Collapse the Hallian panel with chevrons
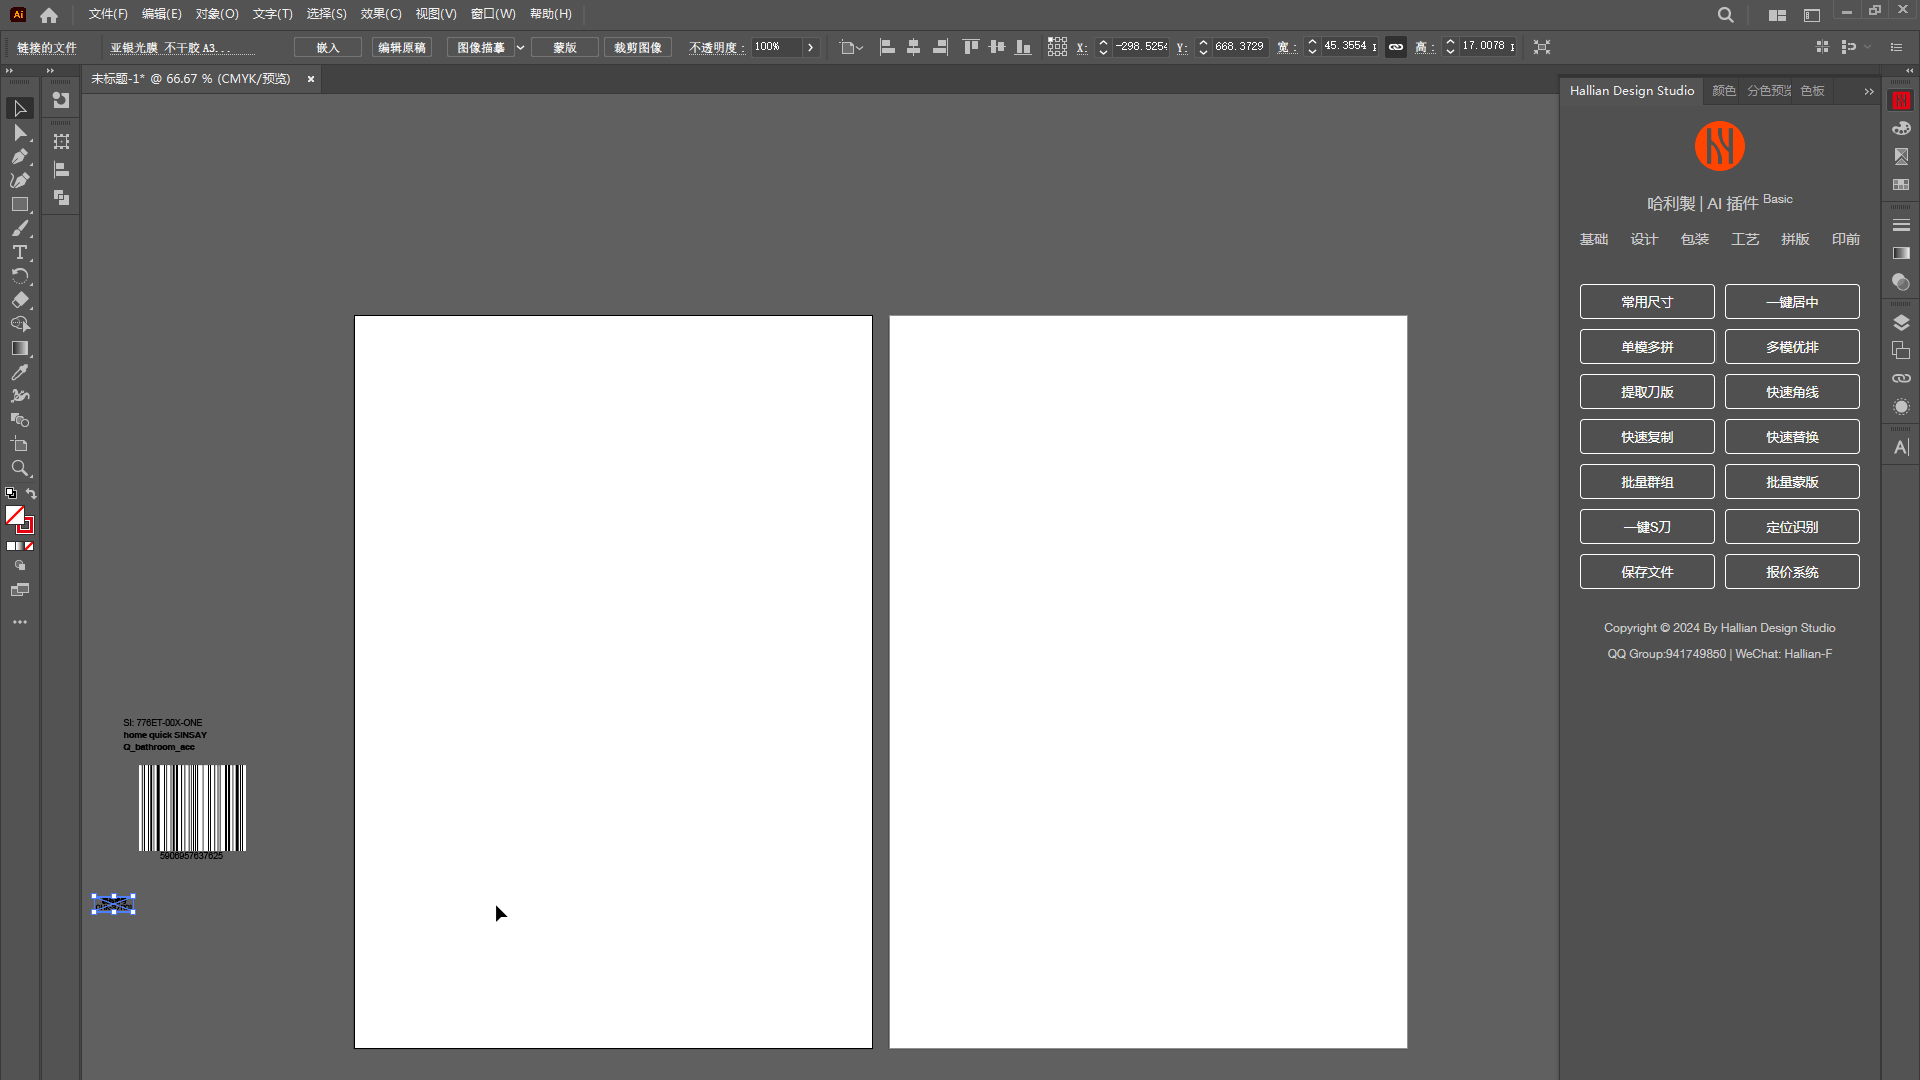The height and width of the screenshot is (1080, 1920). pyautogui.click(x=1868, y=91)
